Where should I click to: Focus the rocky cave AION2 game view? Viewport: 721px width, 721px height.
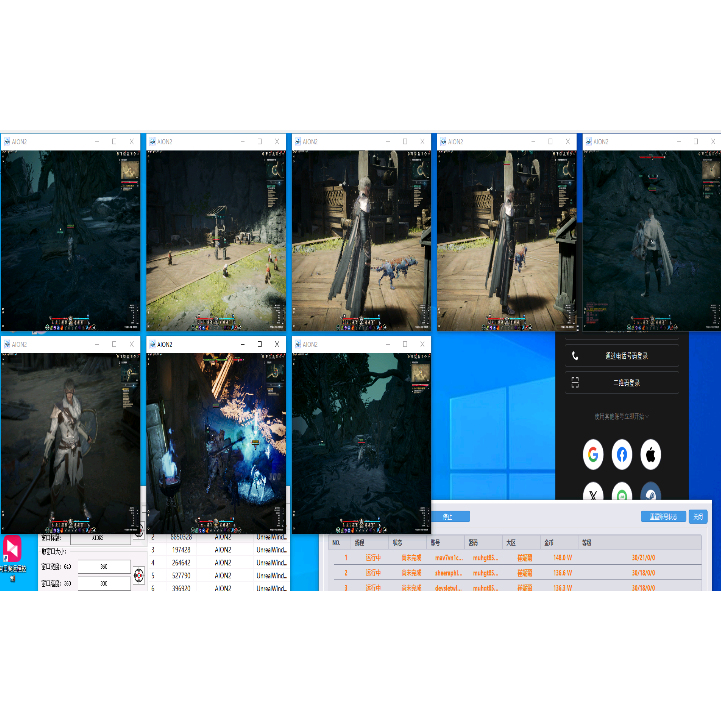point(652,240)
